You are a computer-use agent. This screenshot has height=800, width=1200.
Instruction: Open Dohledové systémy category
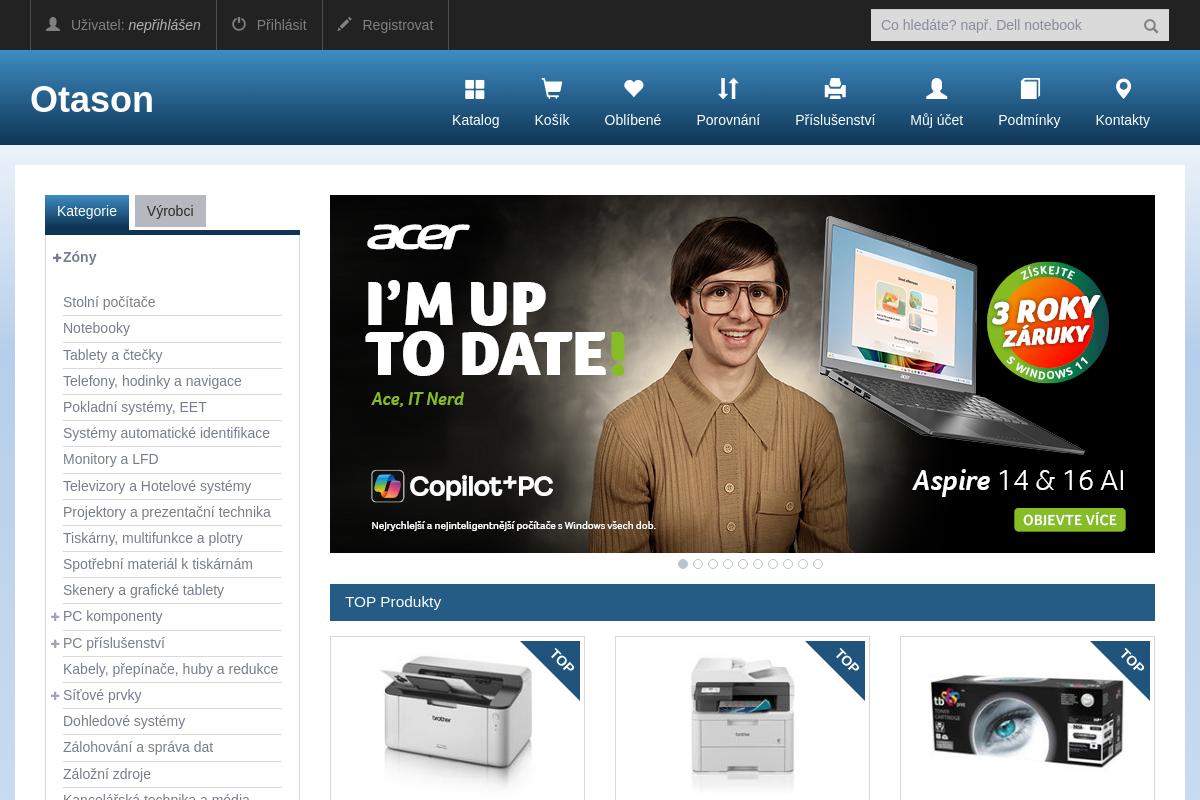pyautogui.click(x=124, y=721)
